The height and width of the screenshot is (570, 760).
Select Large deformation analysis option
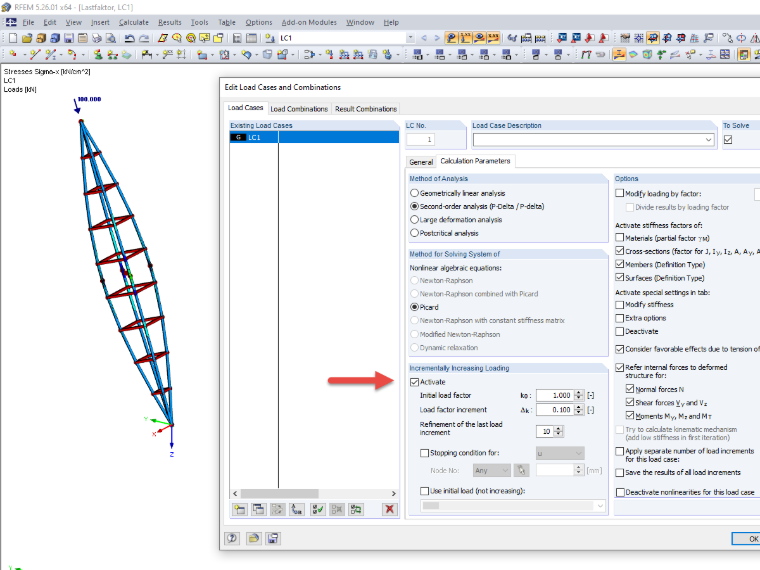(414, 220)
